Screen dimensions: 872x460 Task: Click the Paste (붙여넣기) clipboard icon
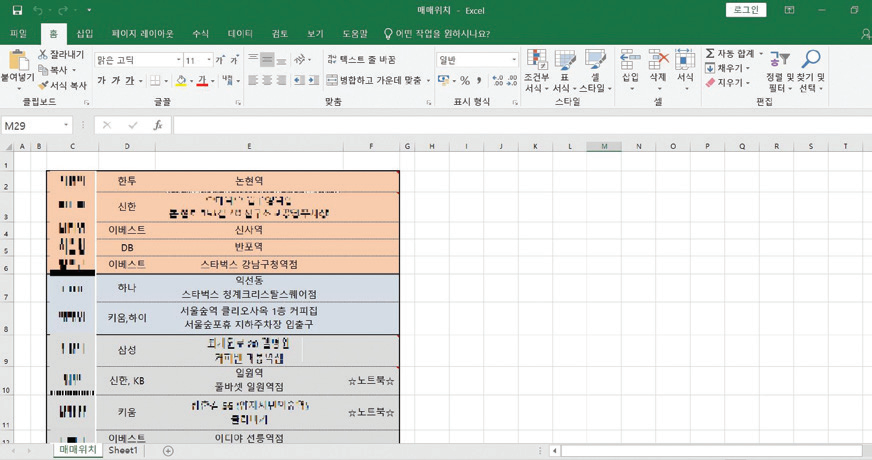click(17, 62)
